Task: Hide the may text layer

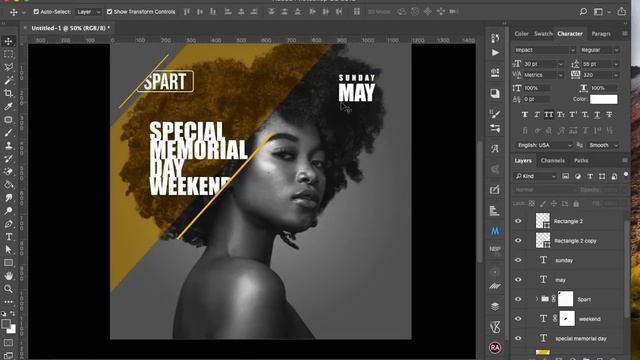Action: (x=518, y=280)
